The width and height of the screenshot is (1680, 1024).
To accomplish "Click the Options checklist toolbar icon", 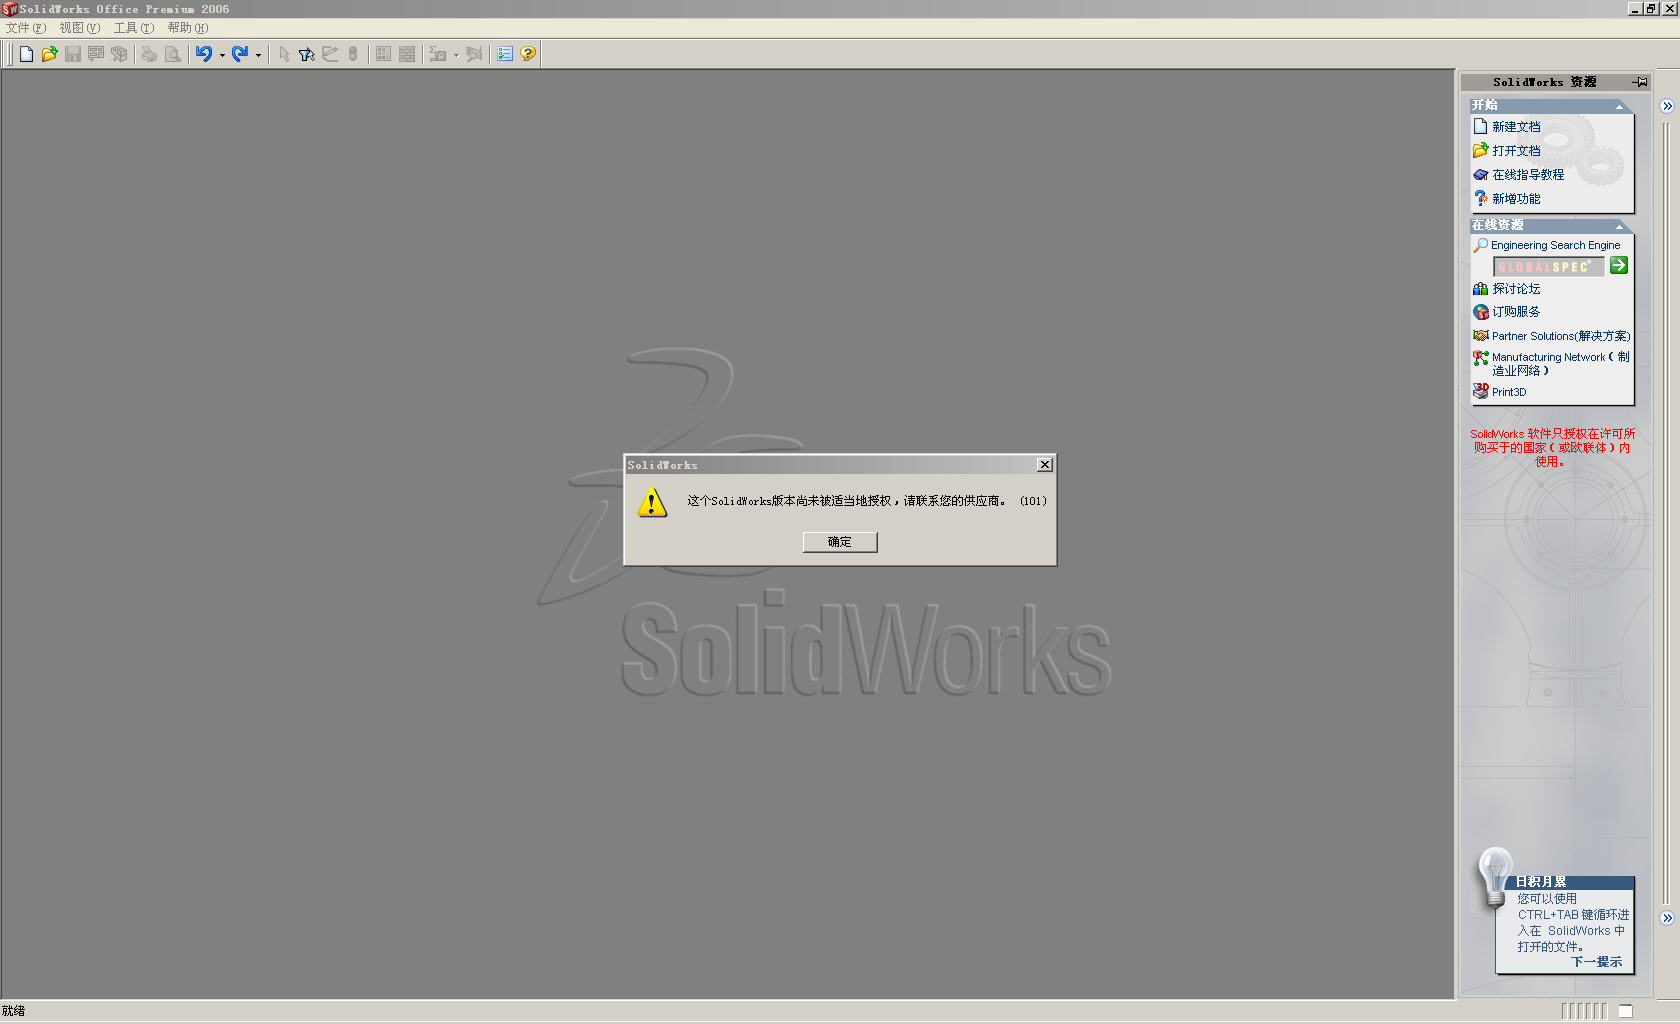I will click(505, 54).
